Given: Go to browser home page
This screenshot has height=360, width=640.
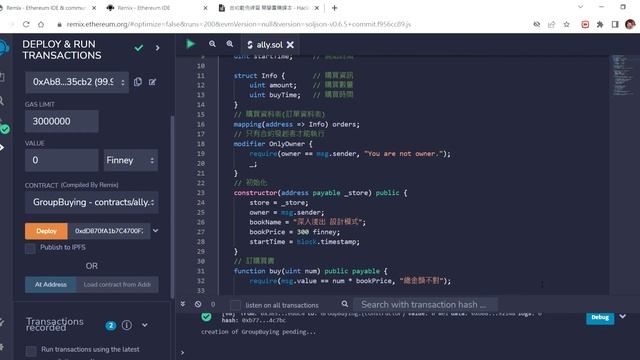Looking at the screenshot, I should pyautogui.click(x=41, y=24).
